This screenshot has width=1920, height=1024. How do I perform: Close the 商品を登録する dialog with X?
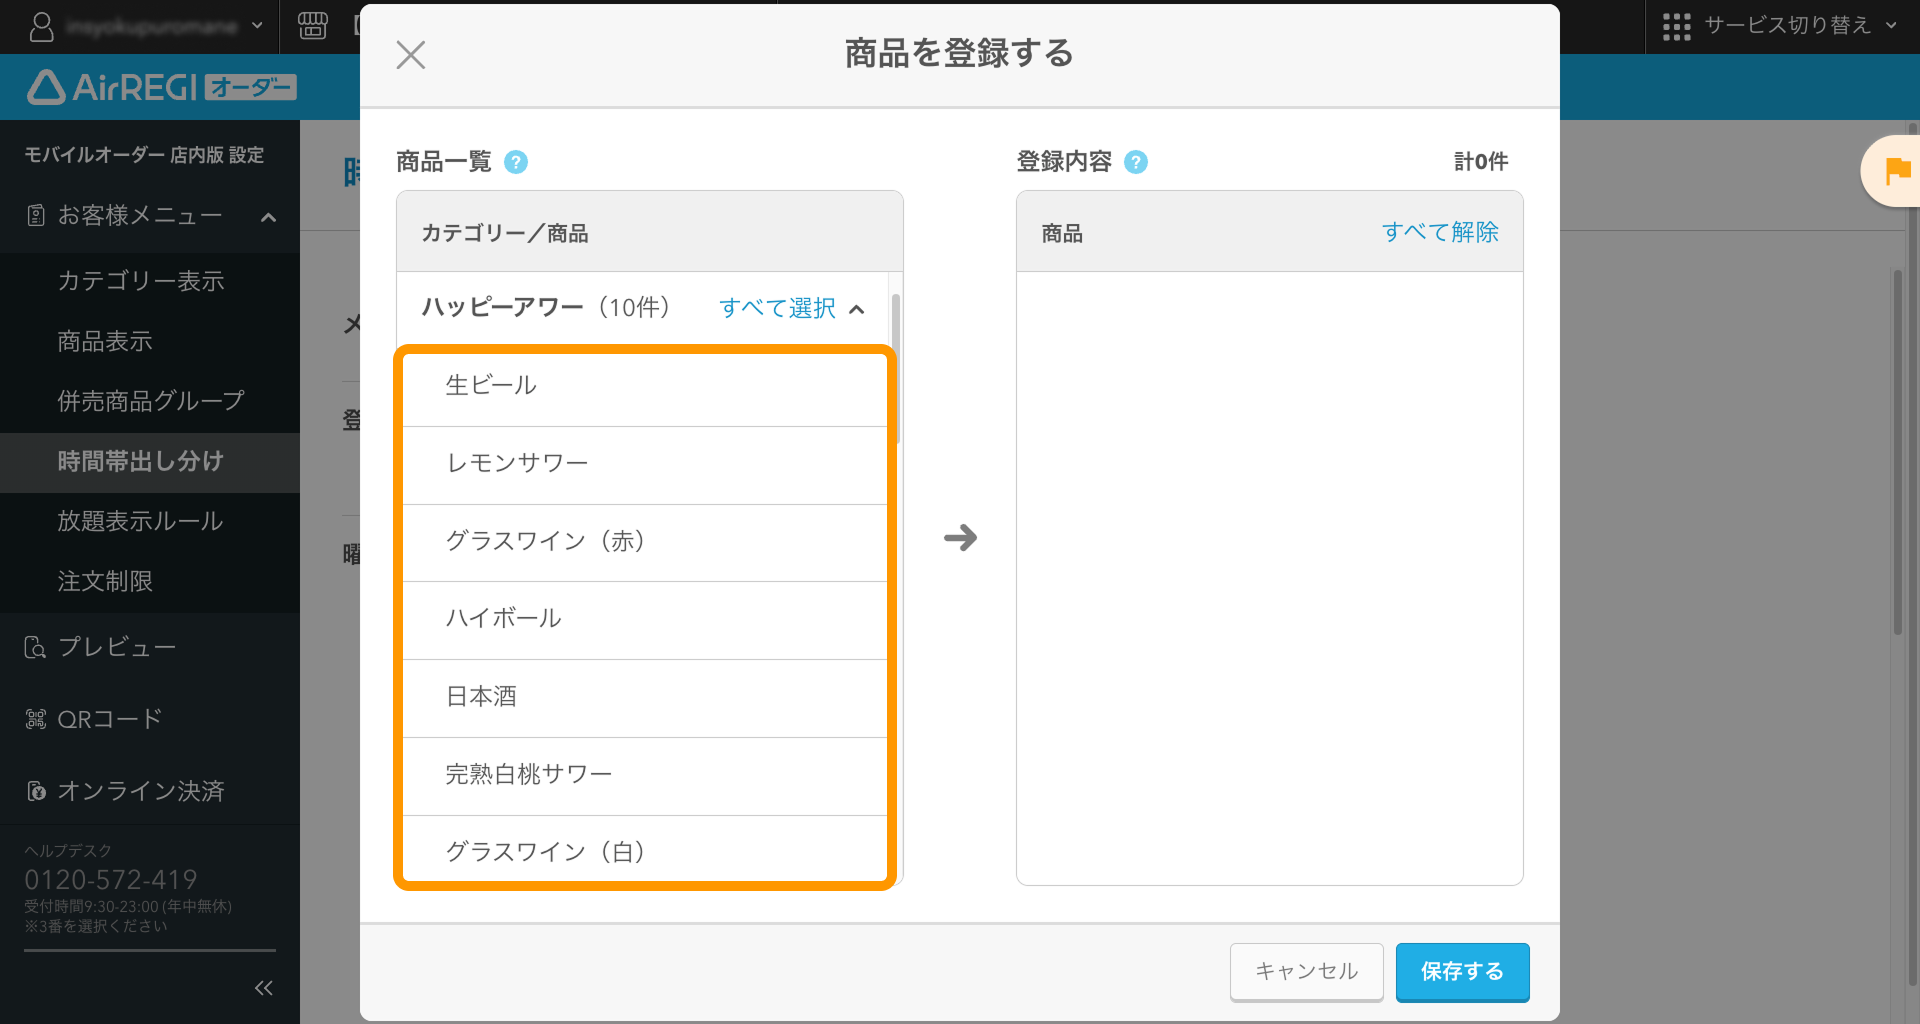[x=411, y=54]
